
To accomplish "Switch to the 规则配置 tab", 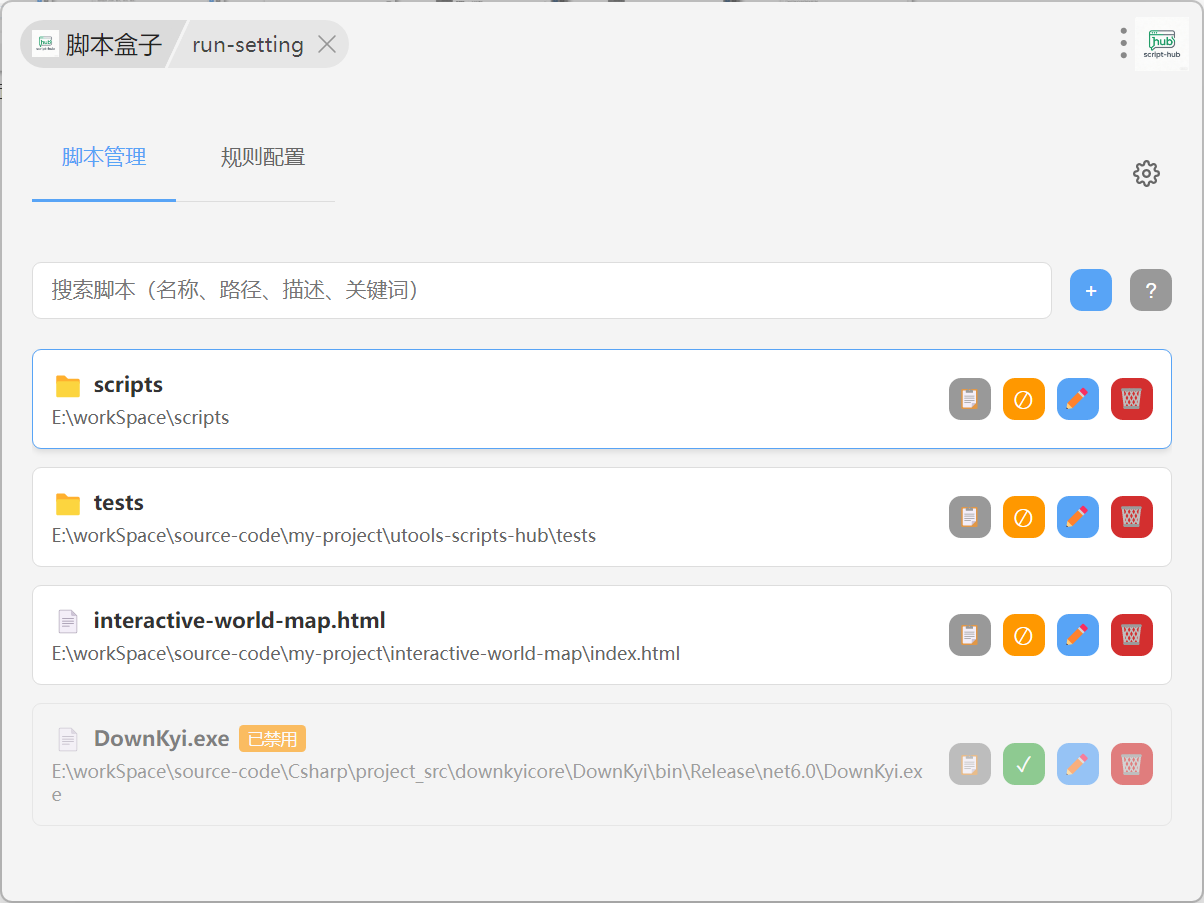I will click(263, 157).
